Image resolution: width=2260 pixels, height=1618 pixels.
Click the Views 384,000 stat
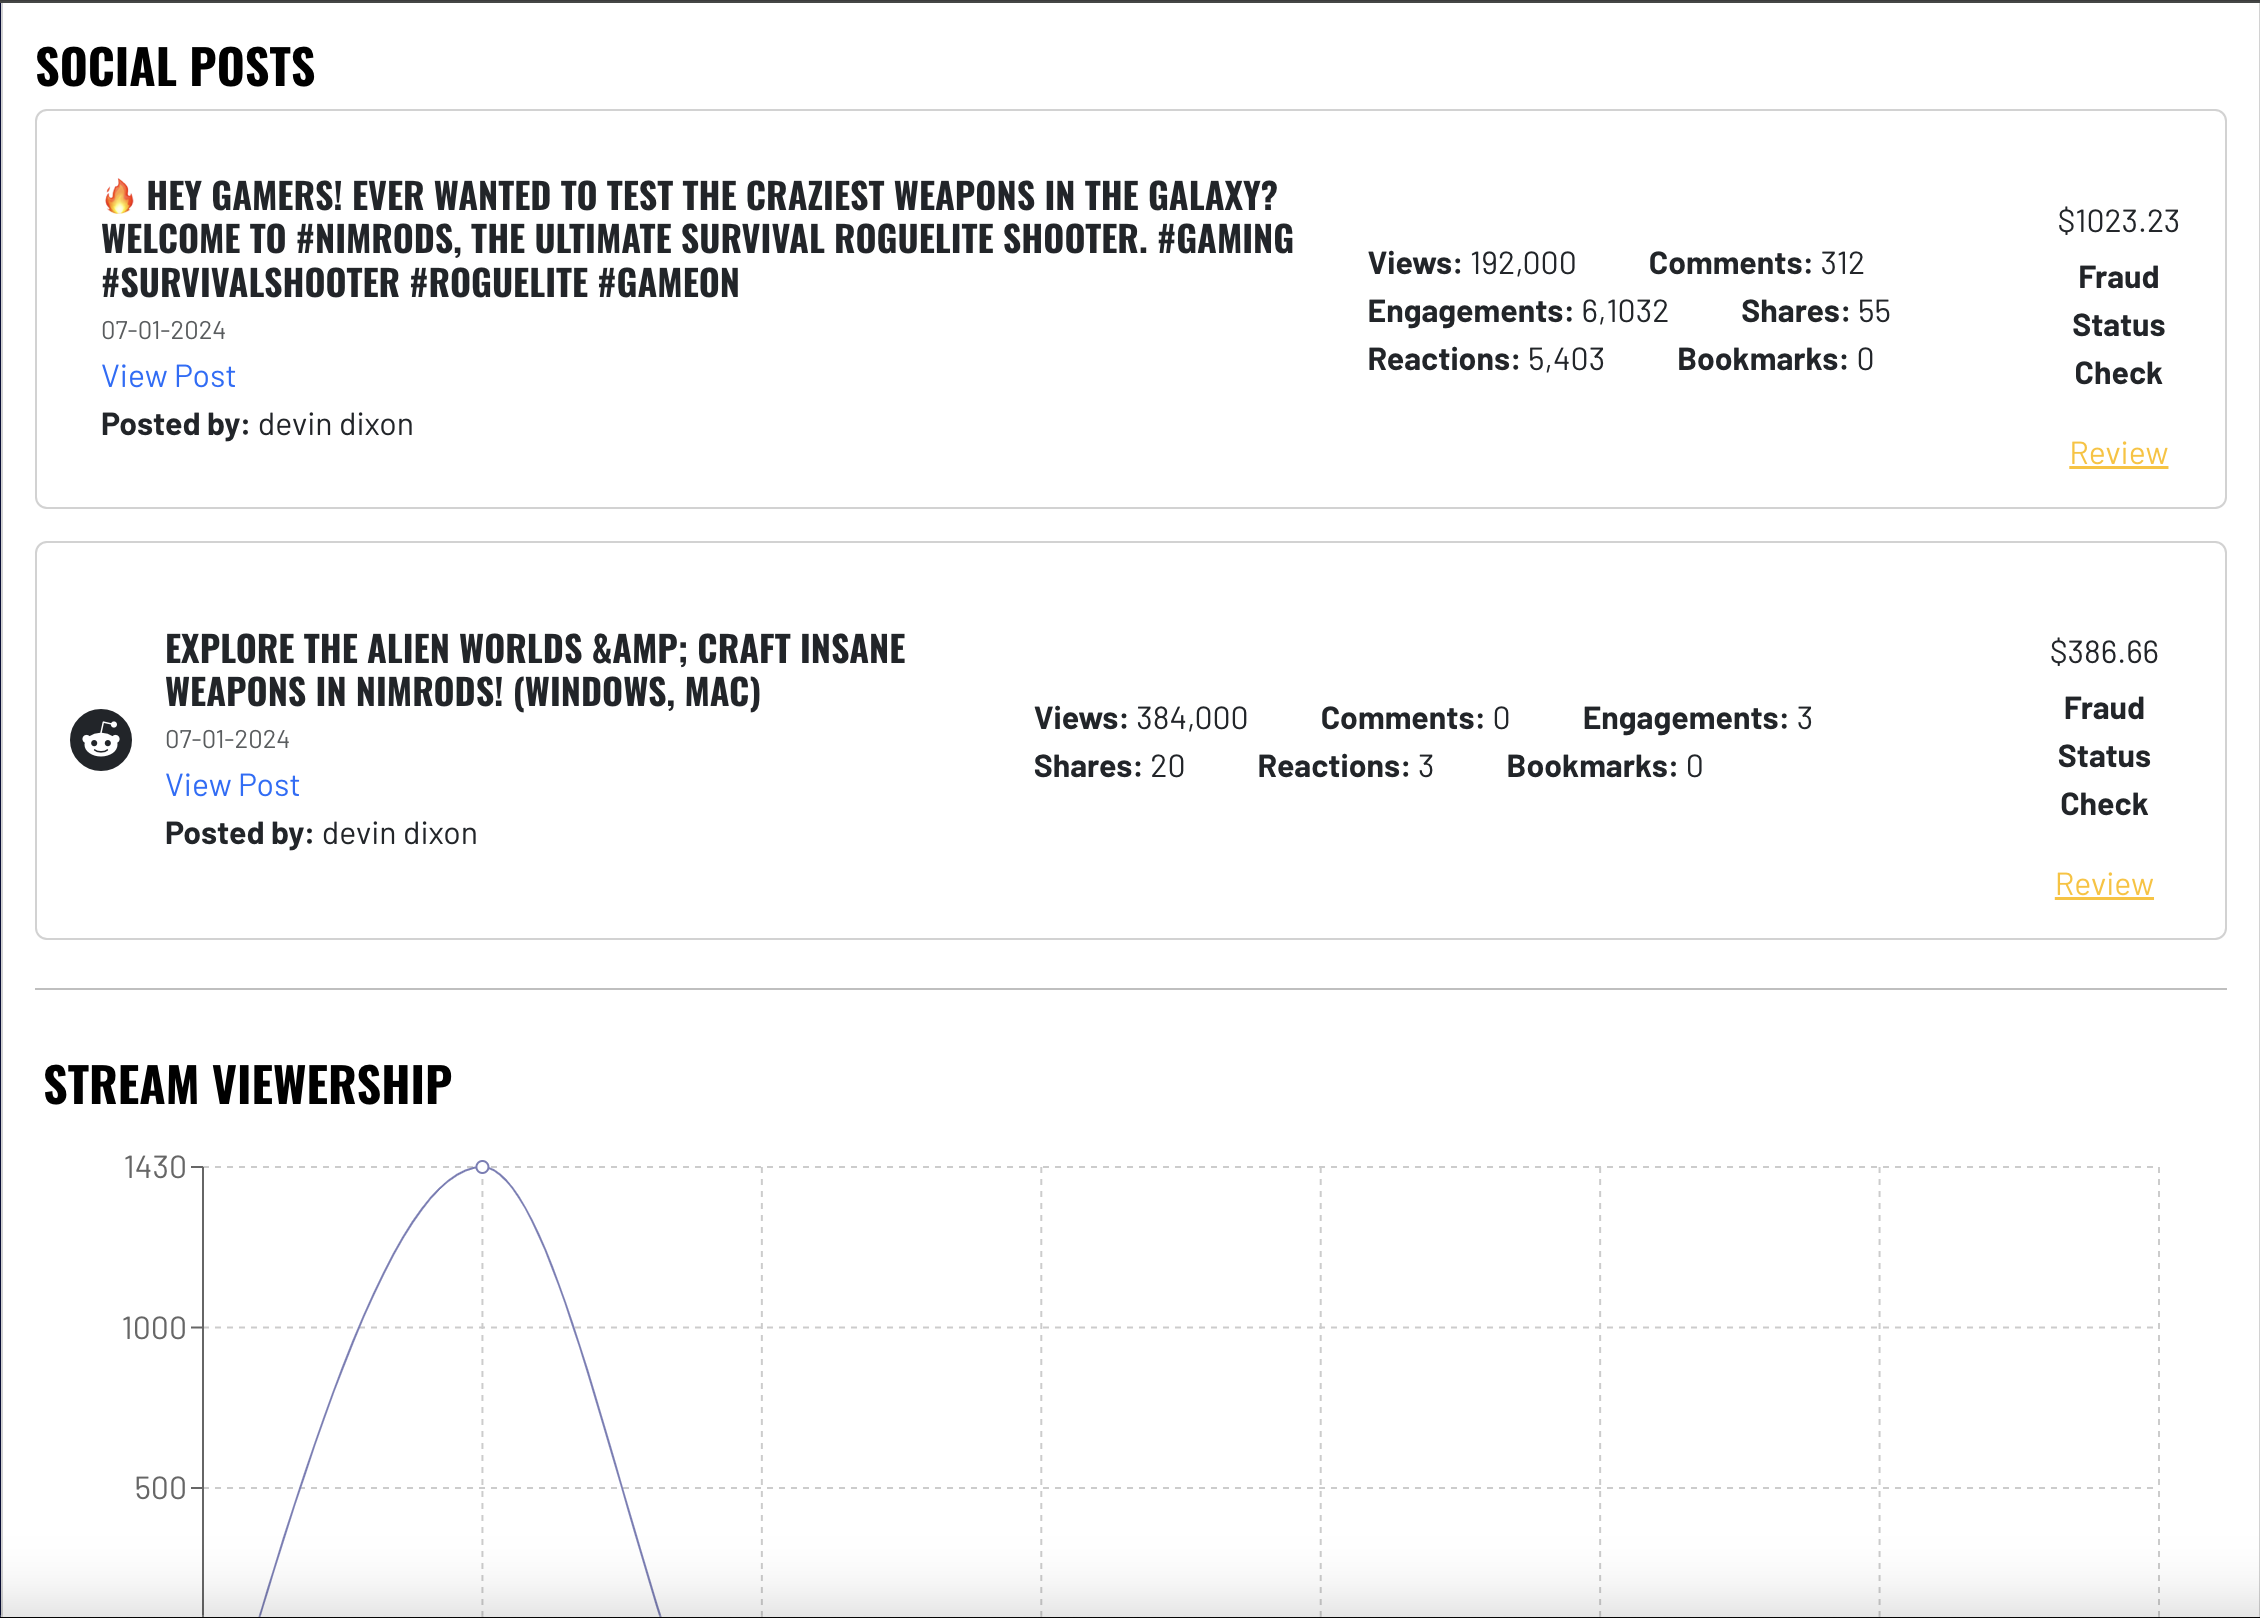coord(1140,718)
